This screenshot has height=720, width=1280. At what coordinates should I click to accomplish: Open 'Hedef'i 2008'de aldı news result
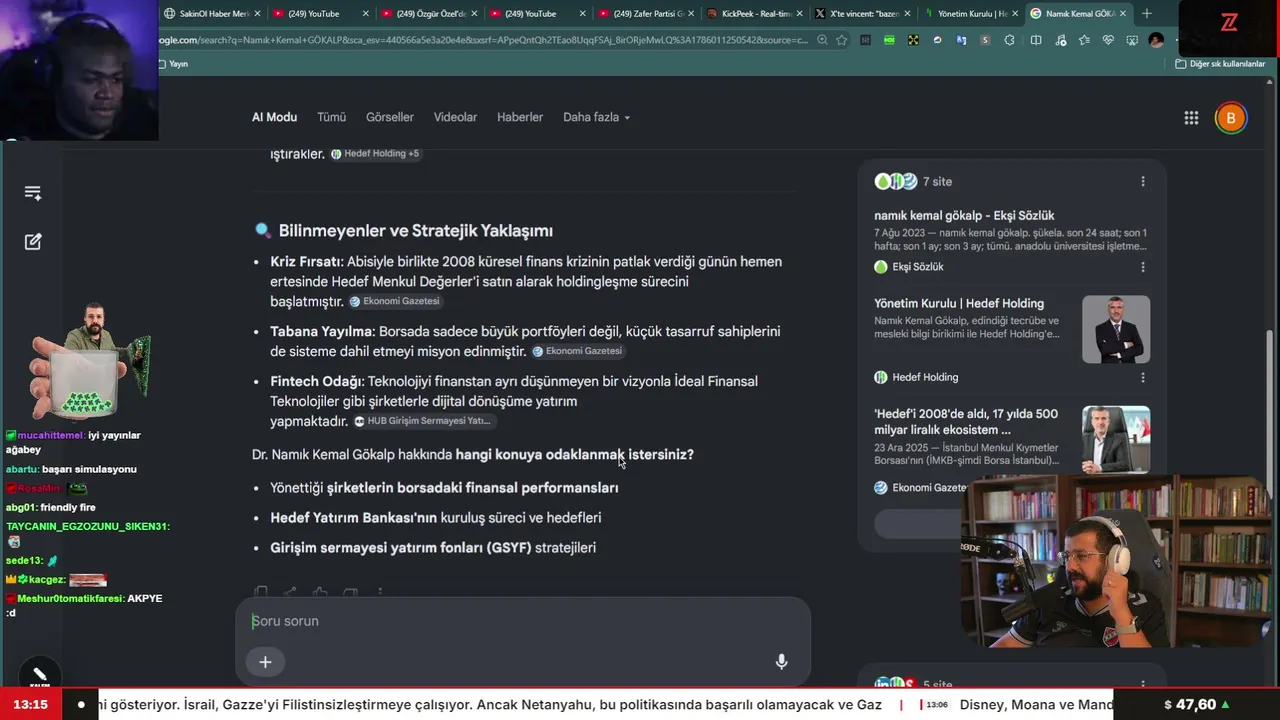pos(966,422)
